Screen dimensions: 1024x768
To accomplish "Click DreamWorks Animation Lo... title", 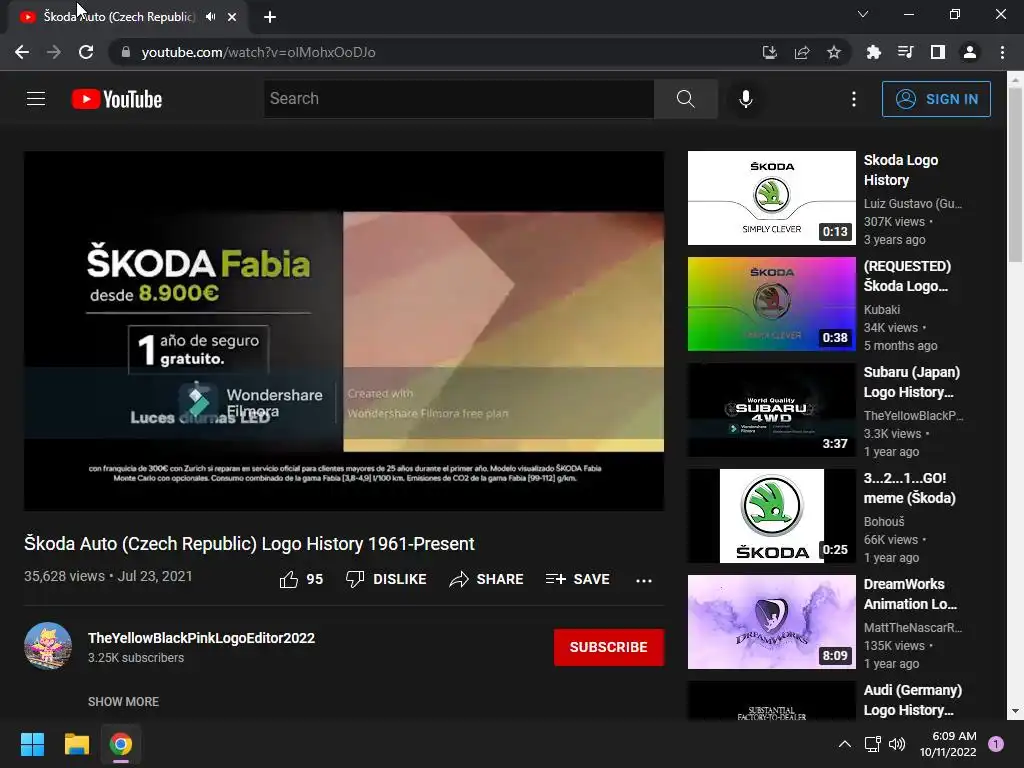I will click(910, 594).
